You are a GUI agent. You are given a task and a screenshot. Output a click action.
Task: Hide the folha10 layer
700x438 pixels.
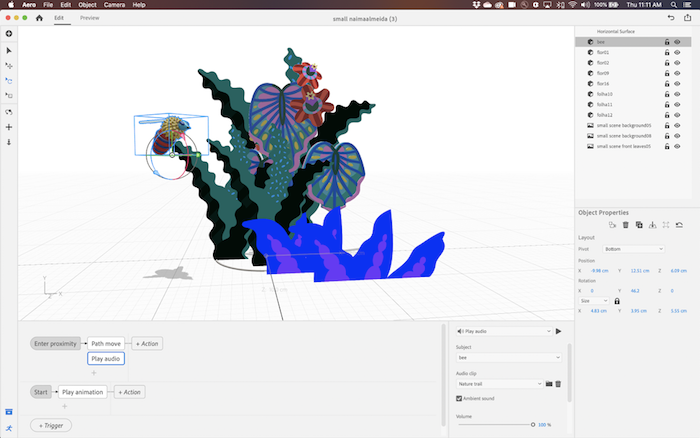tap(677, 94)
